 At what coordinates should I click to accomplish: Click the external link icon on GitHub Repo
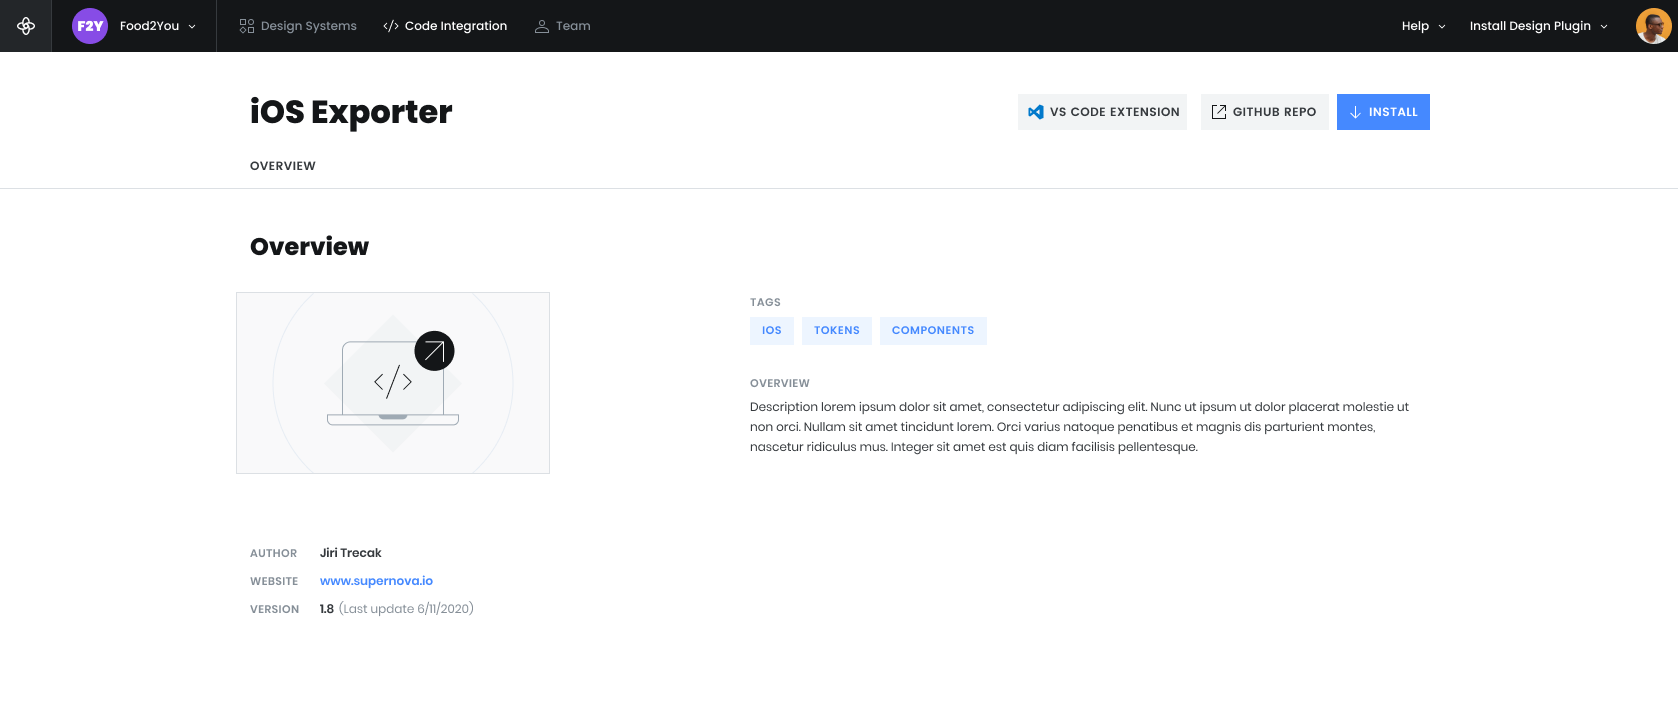(1219, 112)
